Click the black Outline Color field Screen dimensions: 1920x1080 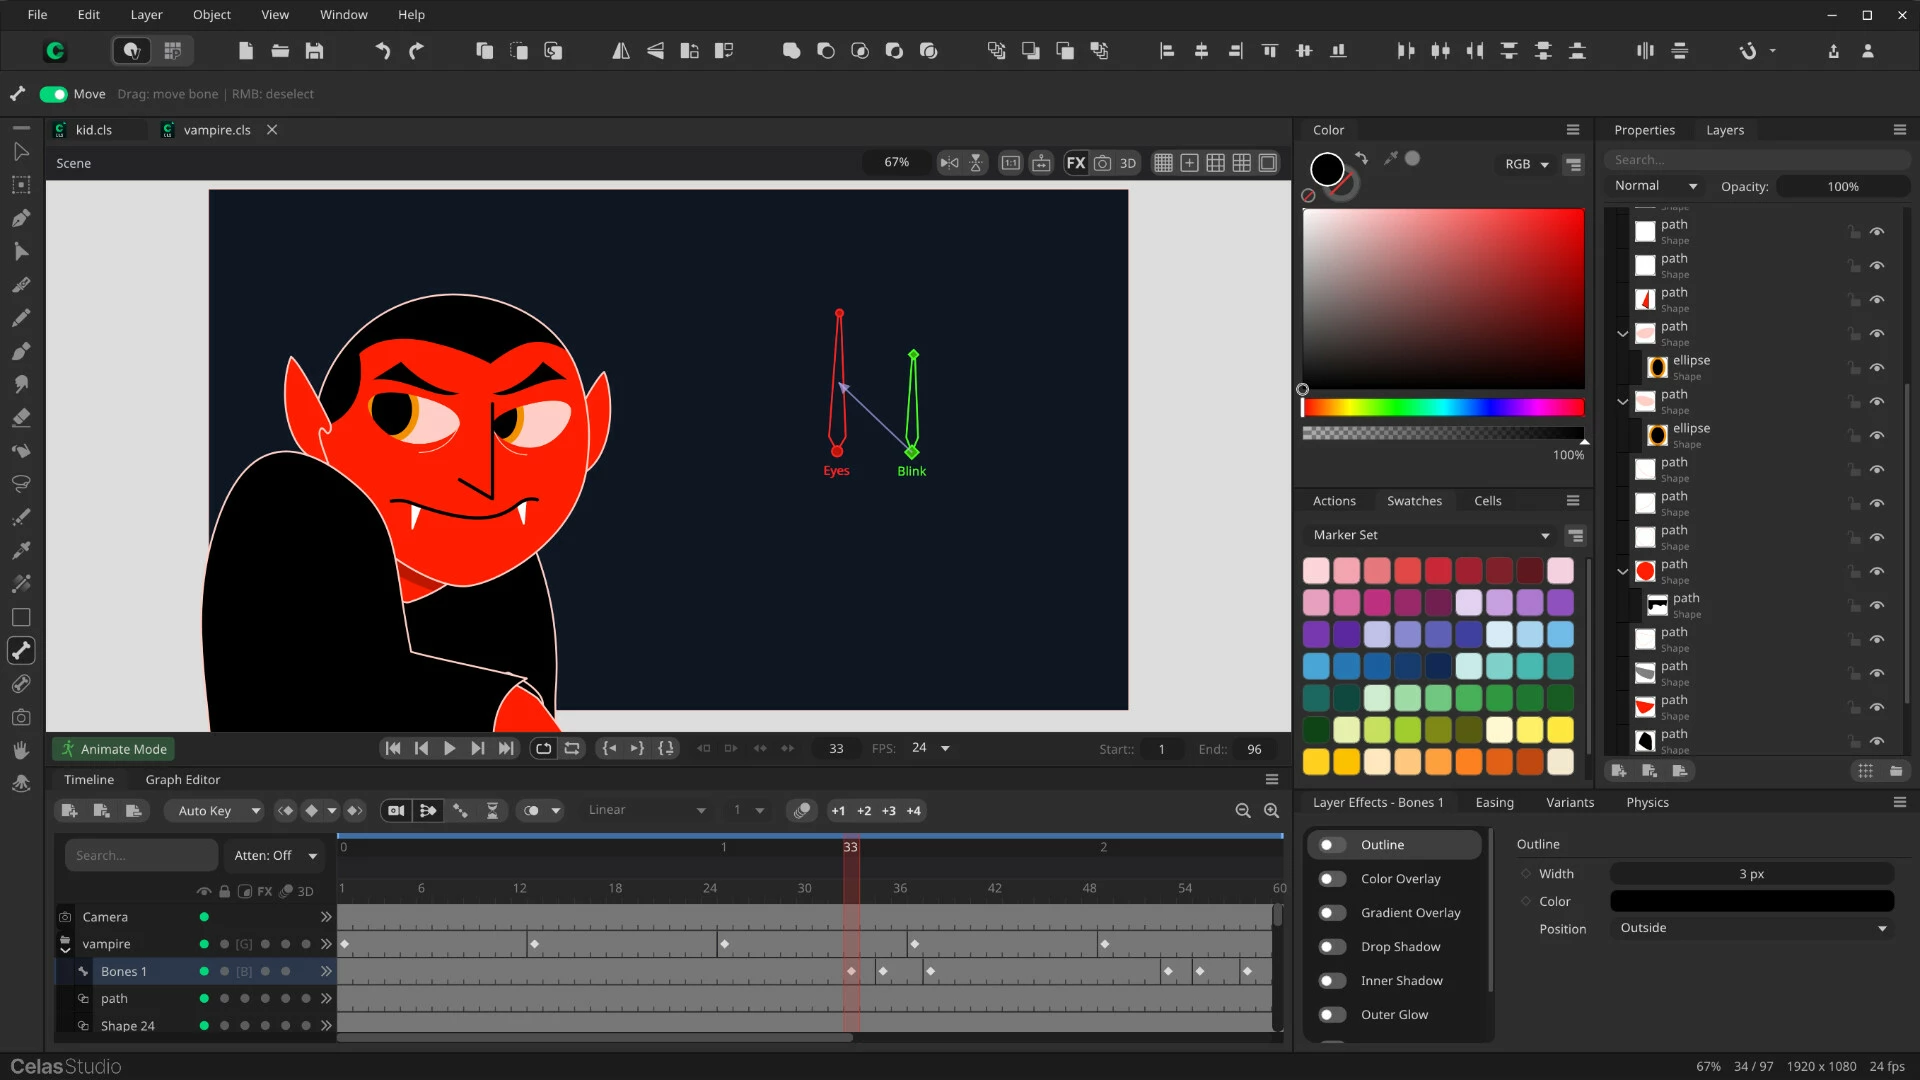(x=1752, y=901)
